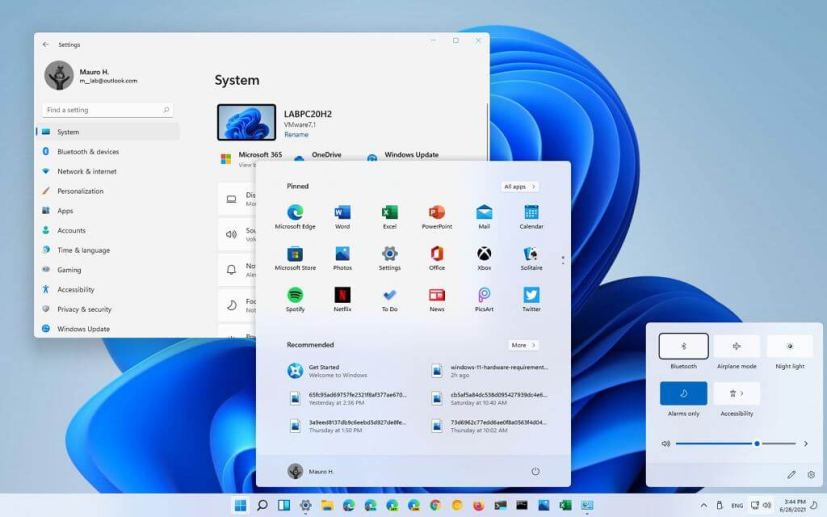This screenshot has height=517, width=827.
Task: Open File Explorer from the taskbar
Action: coord(327,505)
